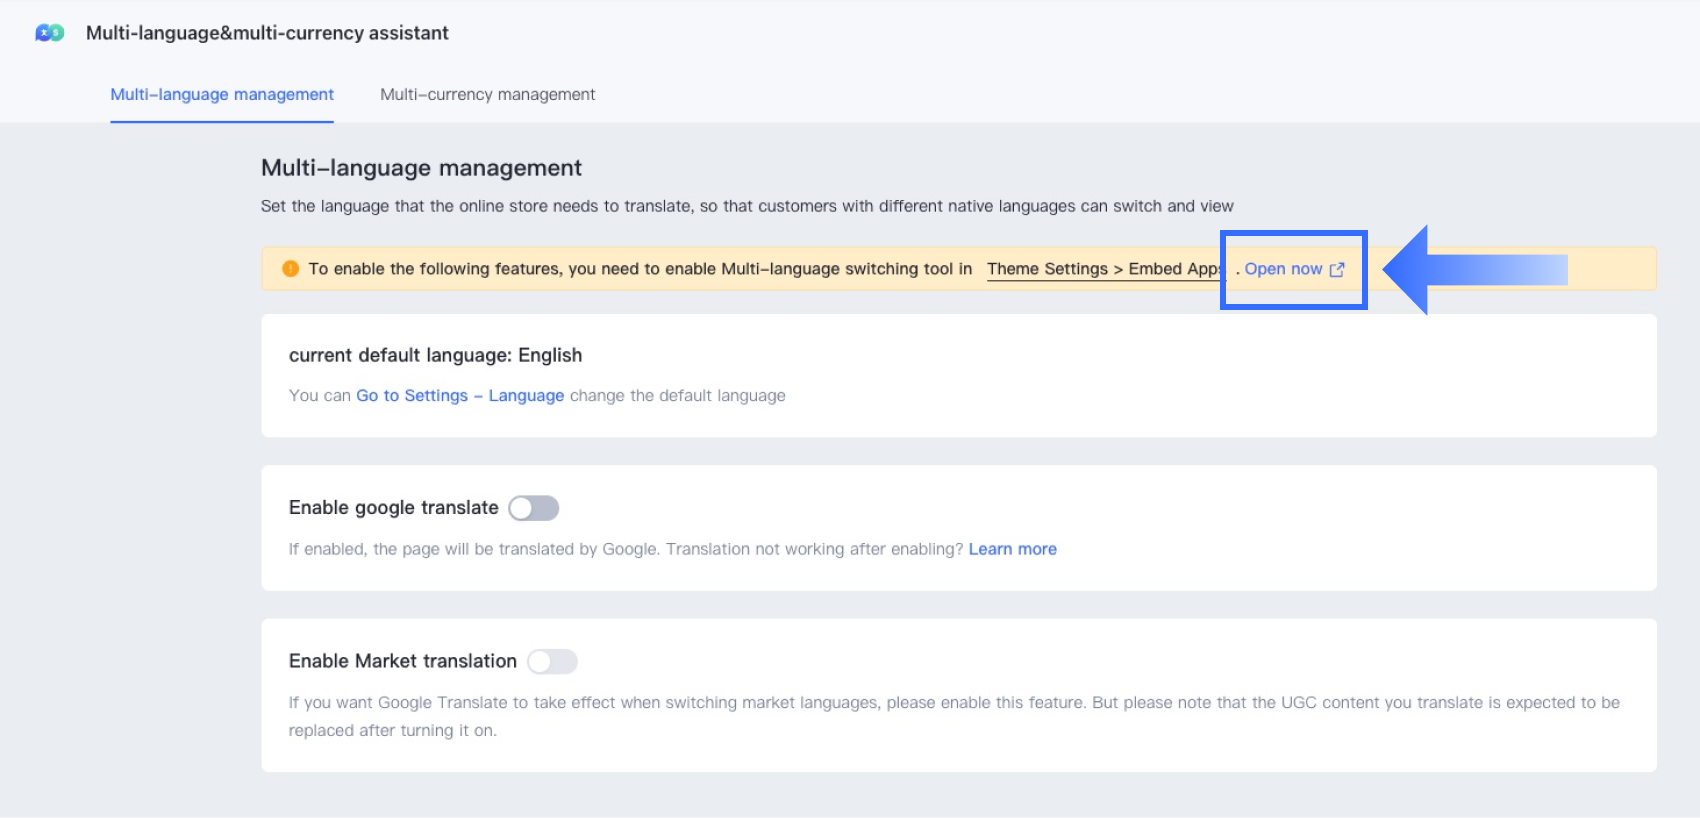Open the Multi-currency management tab

[x=487, y=95]
